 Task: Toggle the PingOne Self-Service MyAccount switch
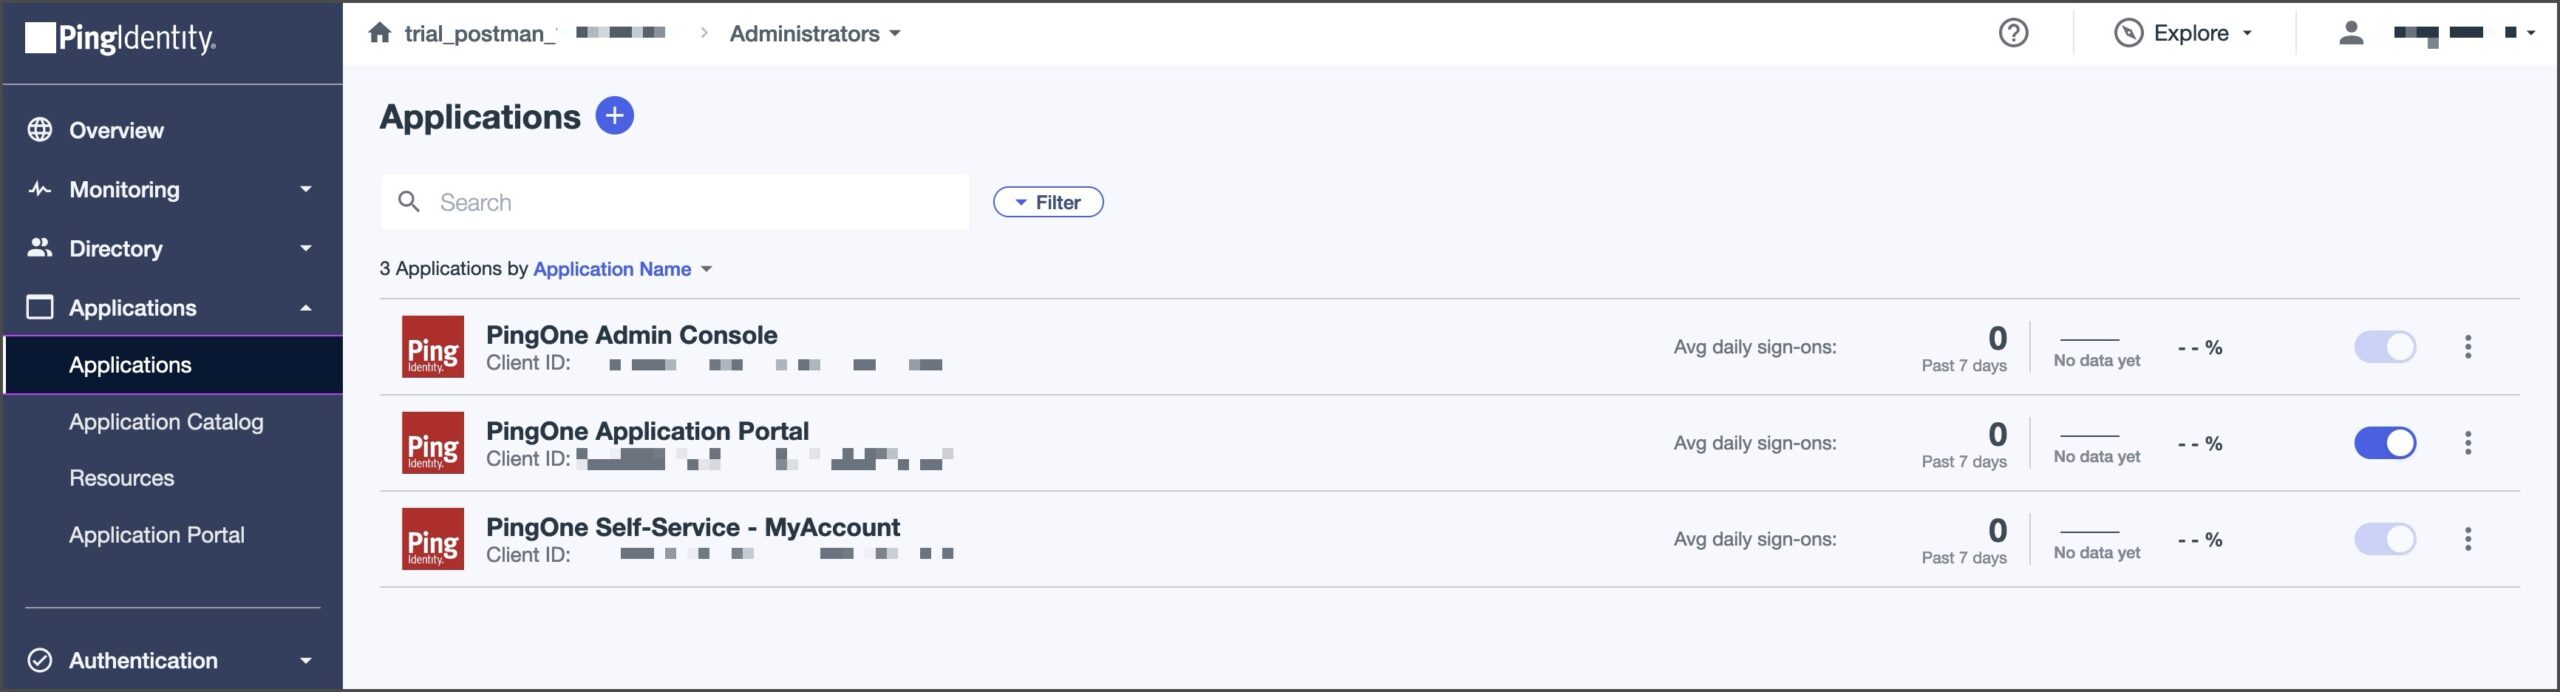[x=2385, y=539]
